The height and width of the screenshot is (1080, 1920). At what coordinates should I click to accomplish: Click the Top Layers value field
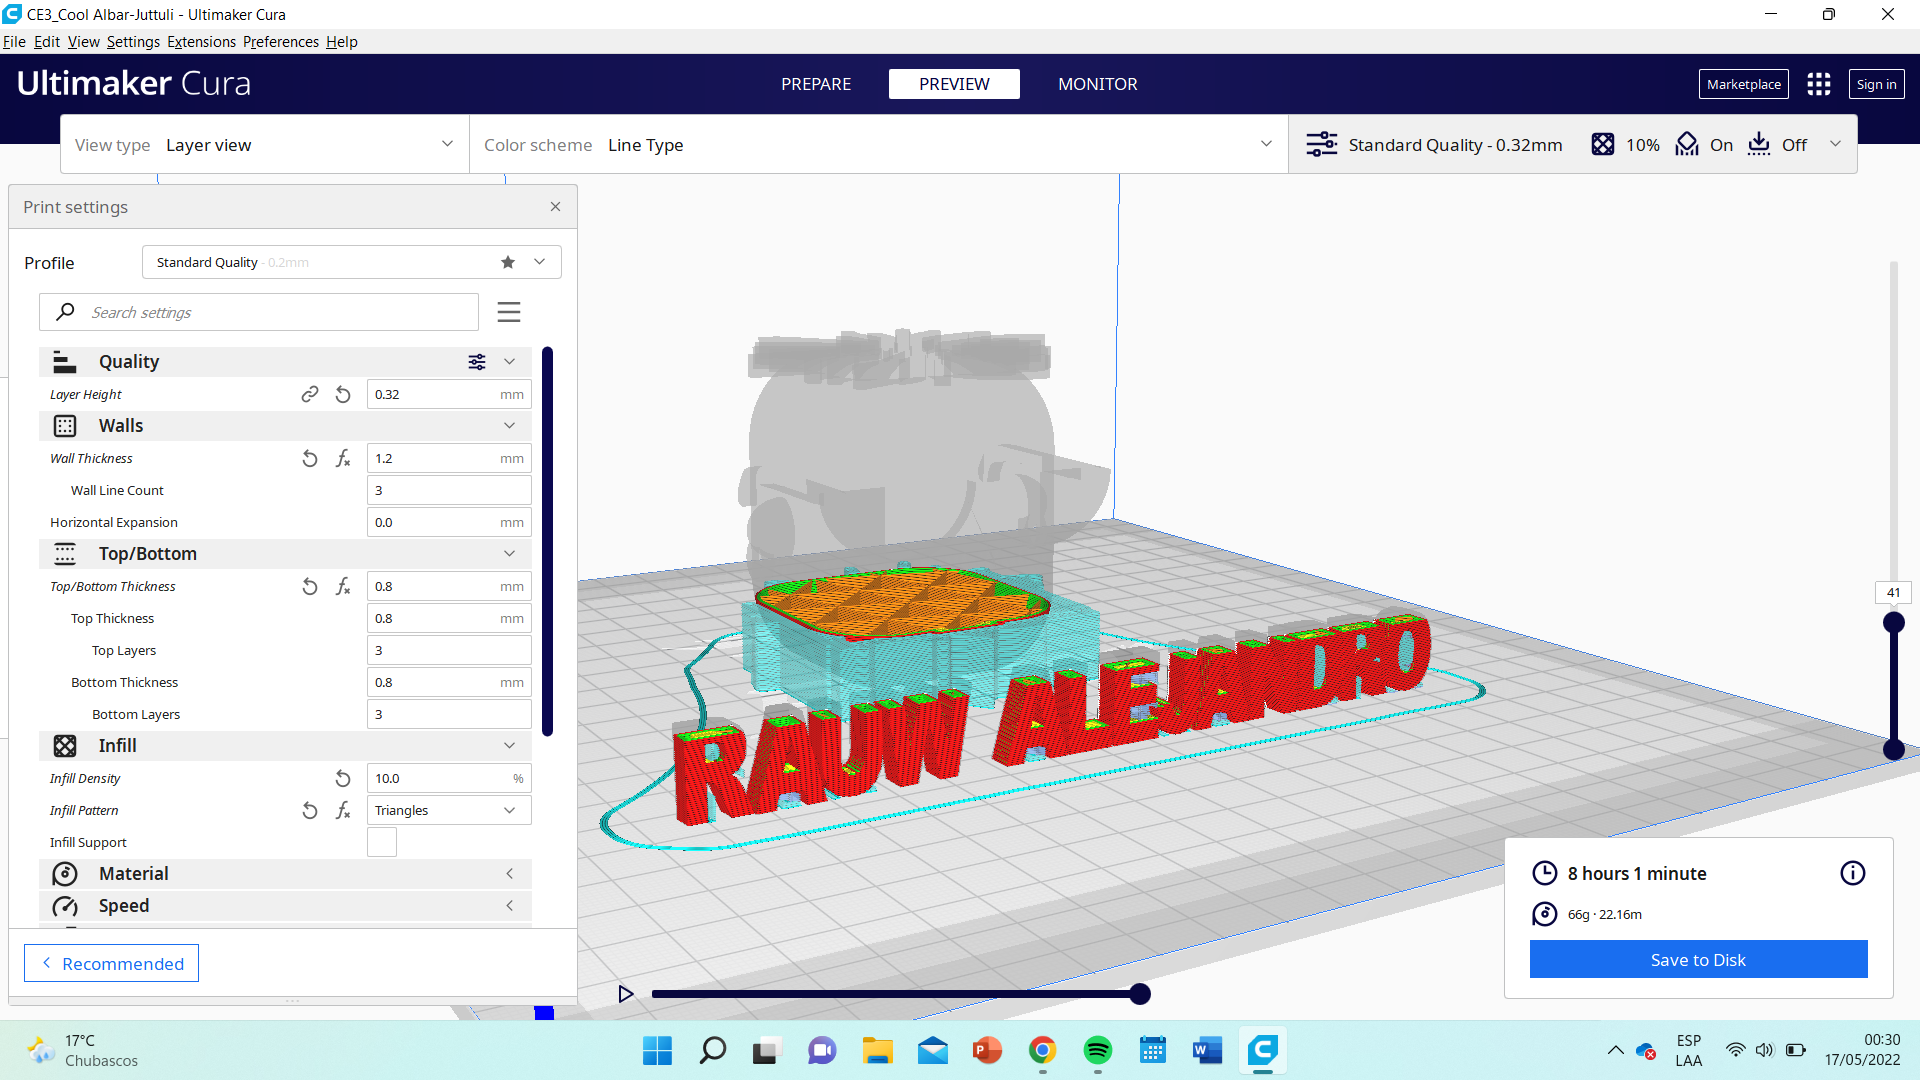pyautogui.click(x=449, y=650)
